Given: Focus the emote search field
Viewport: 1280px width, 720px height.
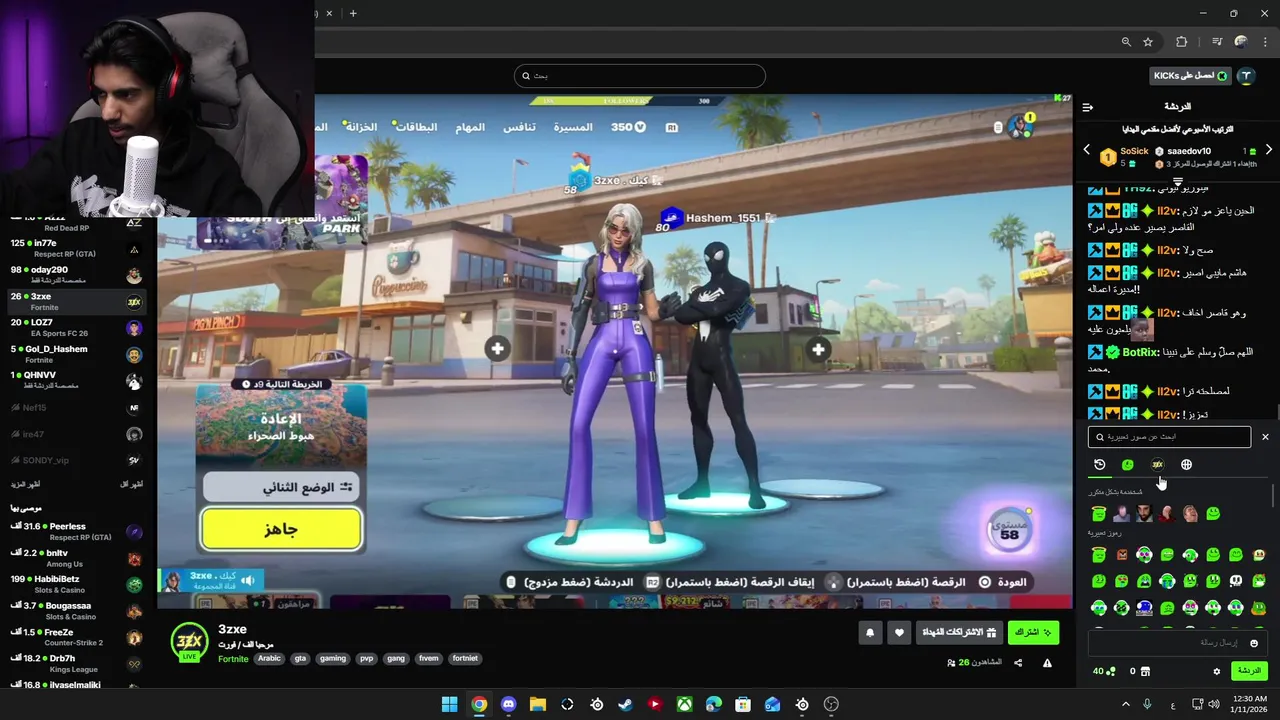Looking at the screenshot, I should point(1169,437).
